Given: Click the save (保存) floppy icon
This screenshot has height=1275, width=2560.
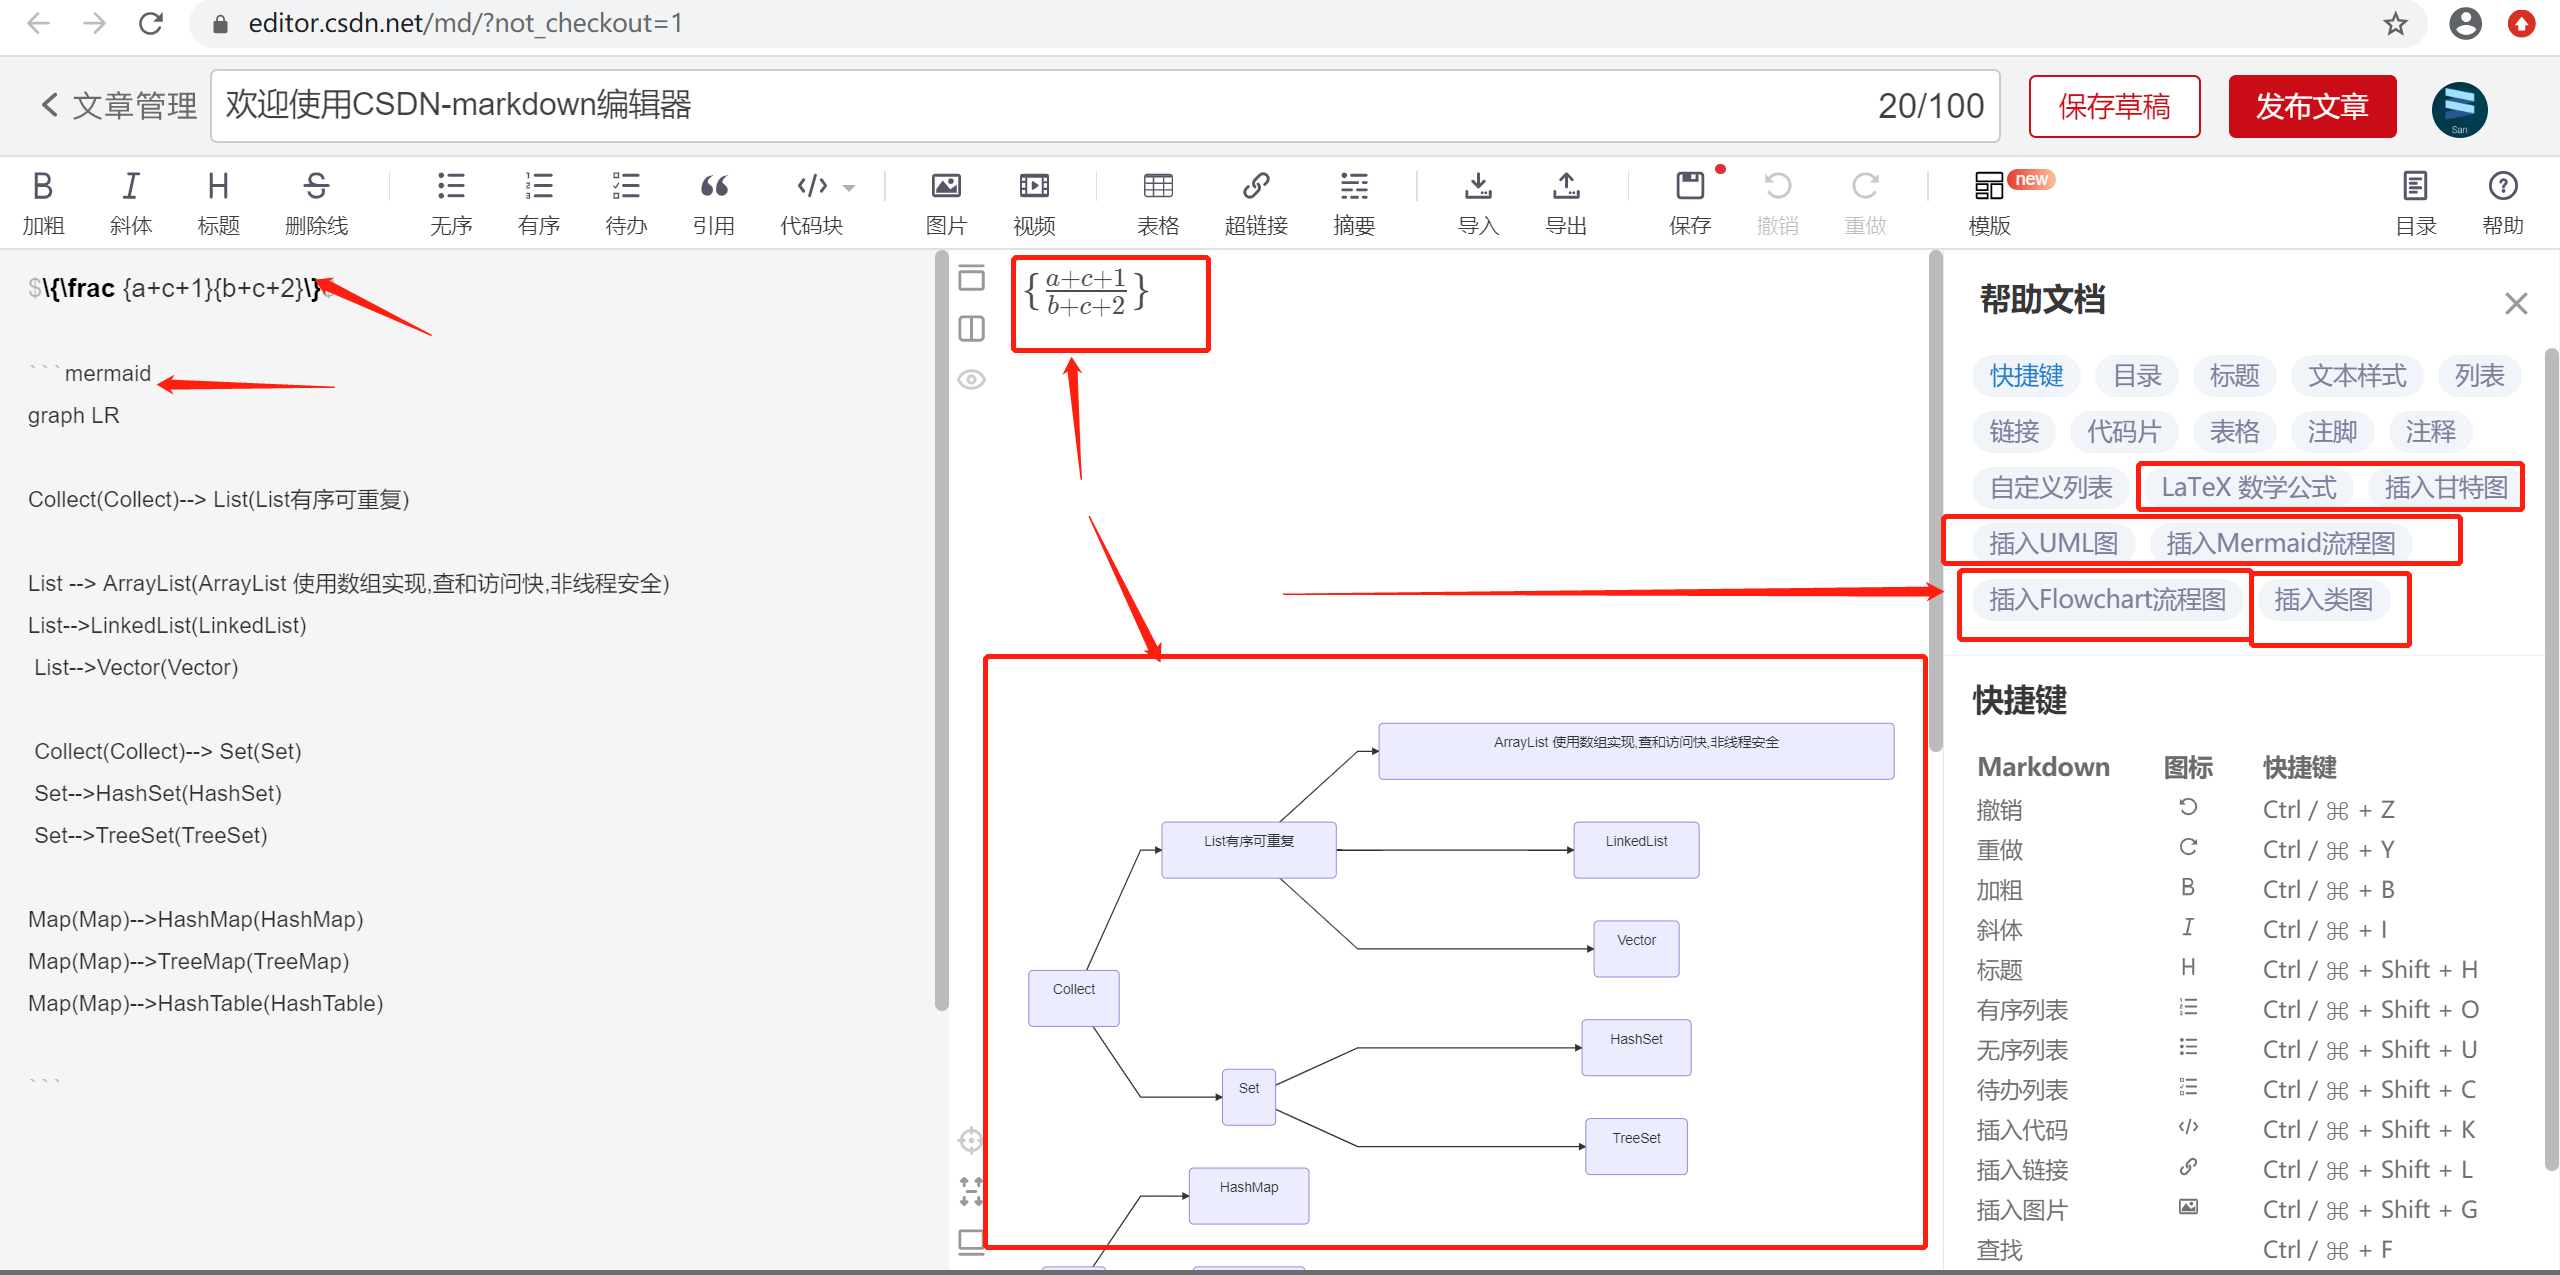Looking at the screenshot, I should pos(1690,187).
